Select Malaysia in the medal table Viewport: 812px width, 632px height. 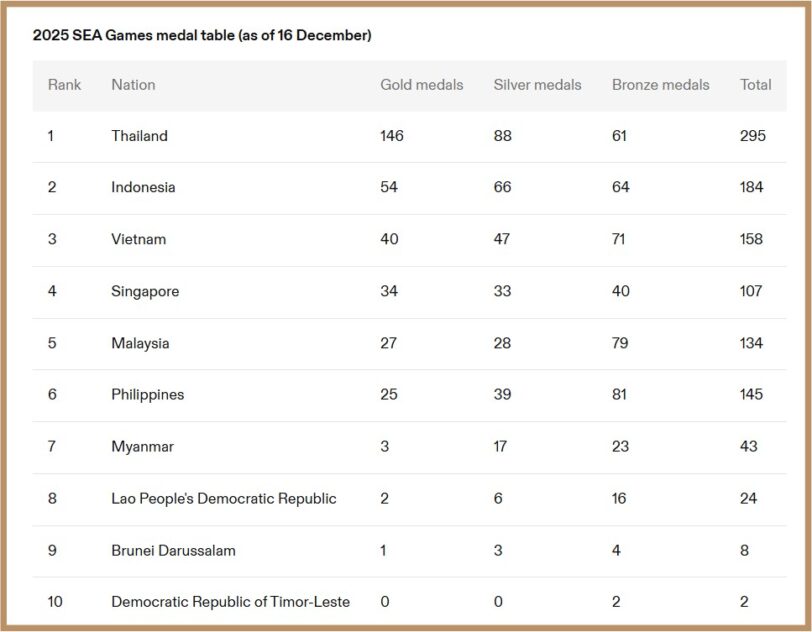click(x=140, y=343)
